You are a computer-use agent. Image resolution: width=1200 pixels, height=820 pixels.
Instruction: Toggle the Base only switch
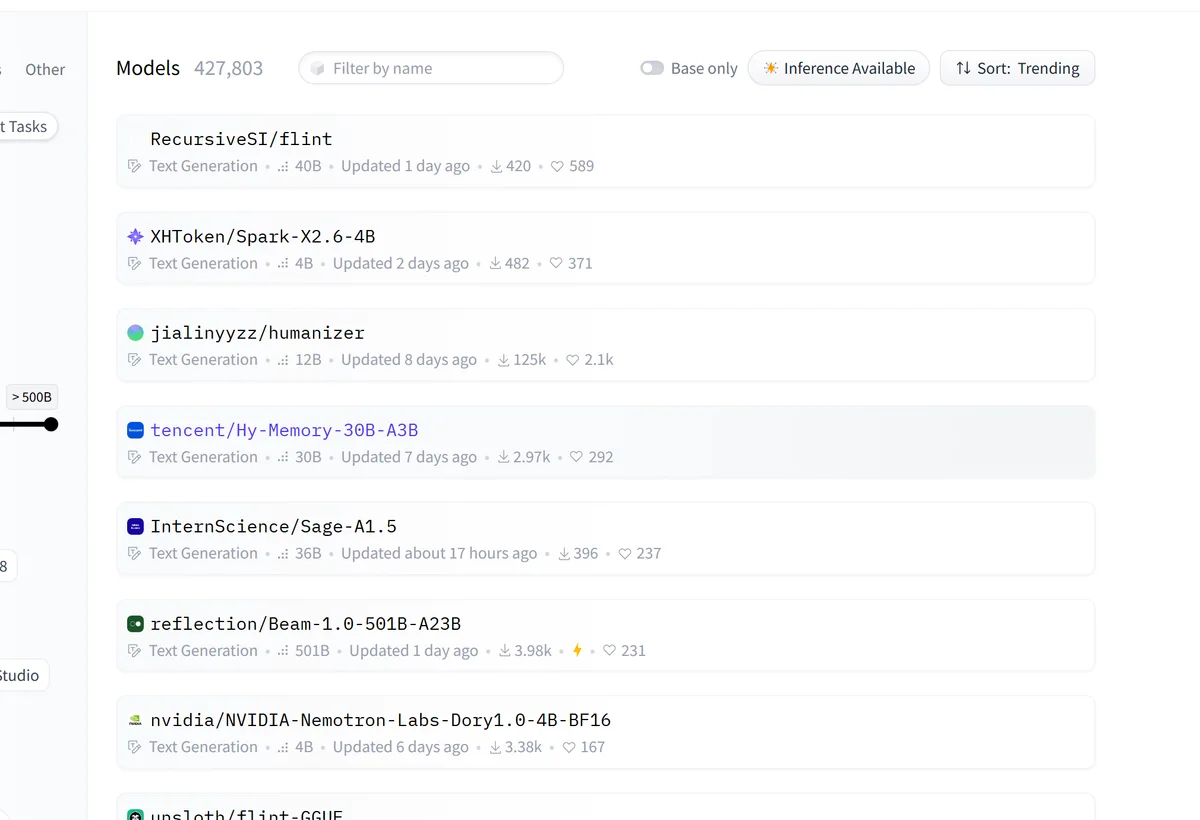[652, 68]
